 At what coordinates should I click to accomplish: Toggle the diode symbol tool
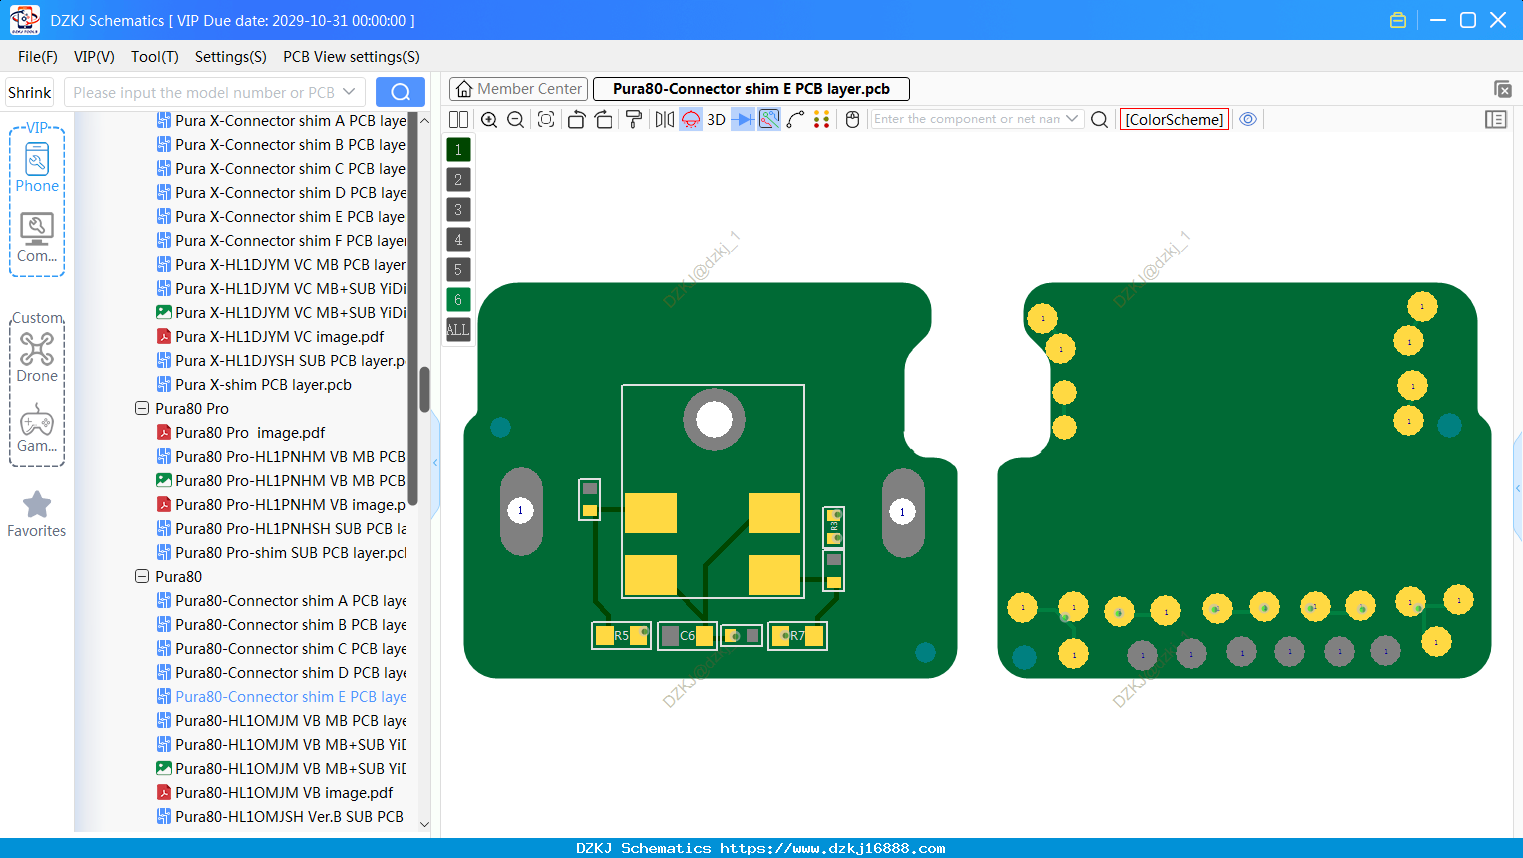click(x=743, y=119)
